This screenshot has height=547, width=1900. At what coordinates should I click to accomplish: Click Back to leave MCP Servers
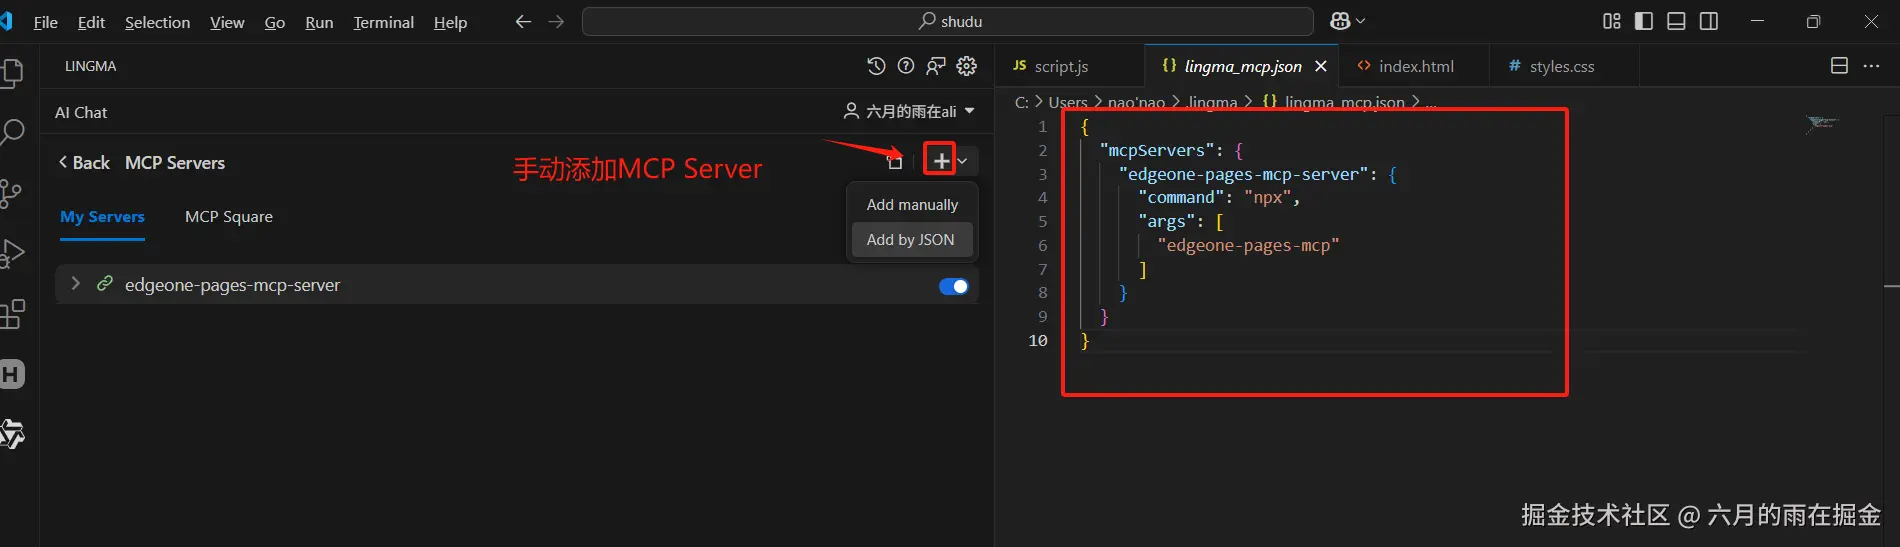tap(84, 163)
